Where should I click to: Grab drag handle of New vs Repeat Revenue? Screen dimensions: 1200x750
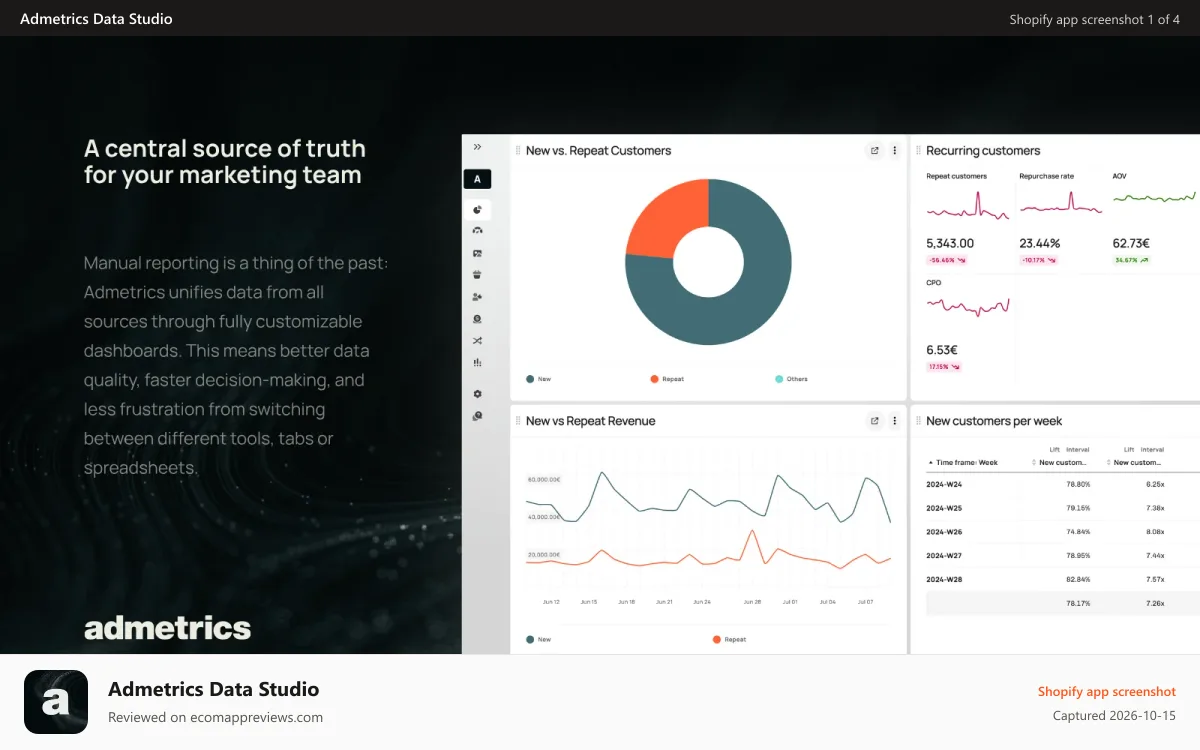click(518, 421)
